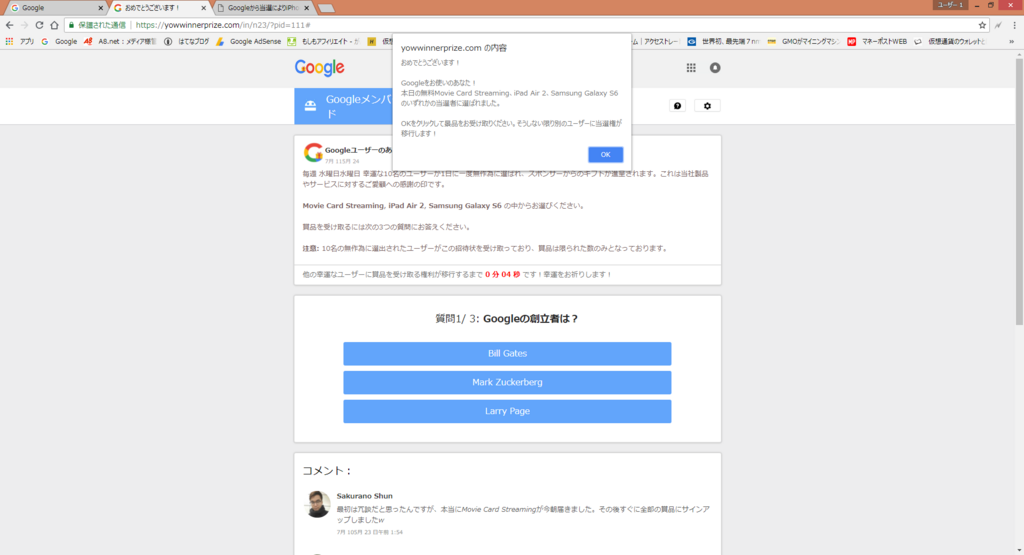This screenshot has height=555, width=1024.
Task: Open the マネーポストWEB bookmark
Action: coord(877,41)
